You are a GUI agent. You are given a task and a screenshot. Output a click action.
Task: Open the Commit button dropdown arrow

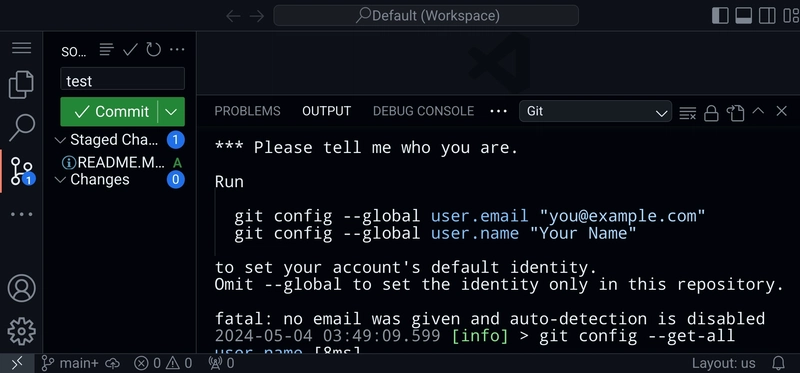(x=171, y=112)
